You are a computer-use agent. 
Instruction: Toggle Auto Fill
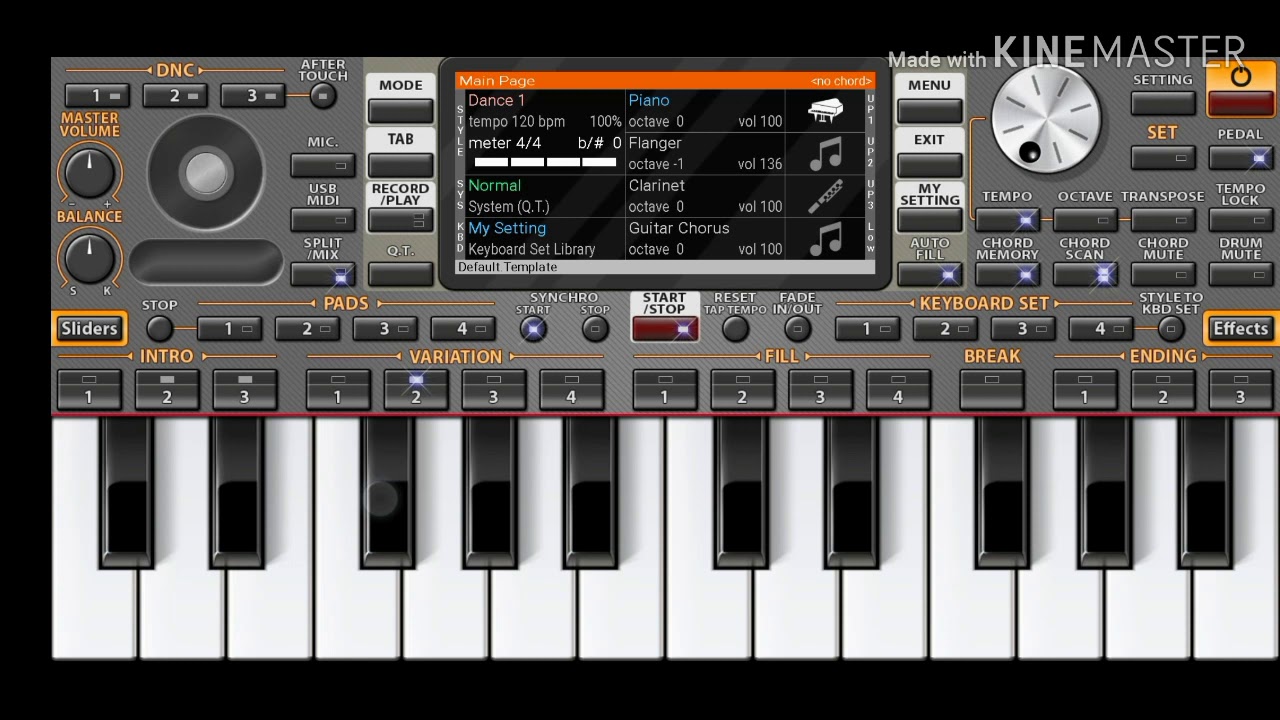(x=929, y=274)
